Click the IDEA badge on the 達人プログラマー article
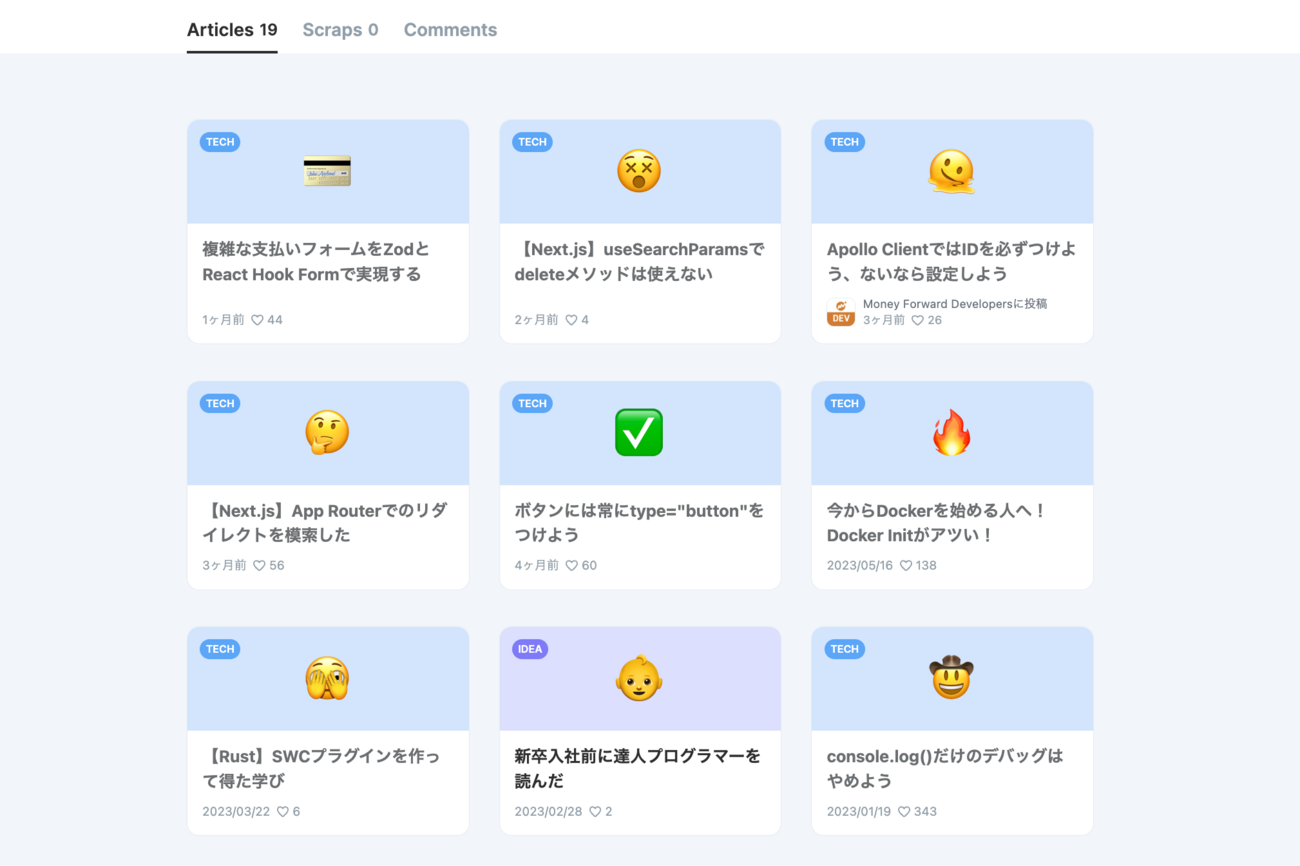The image size is (1300, 866). (530, 649)
